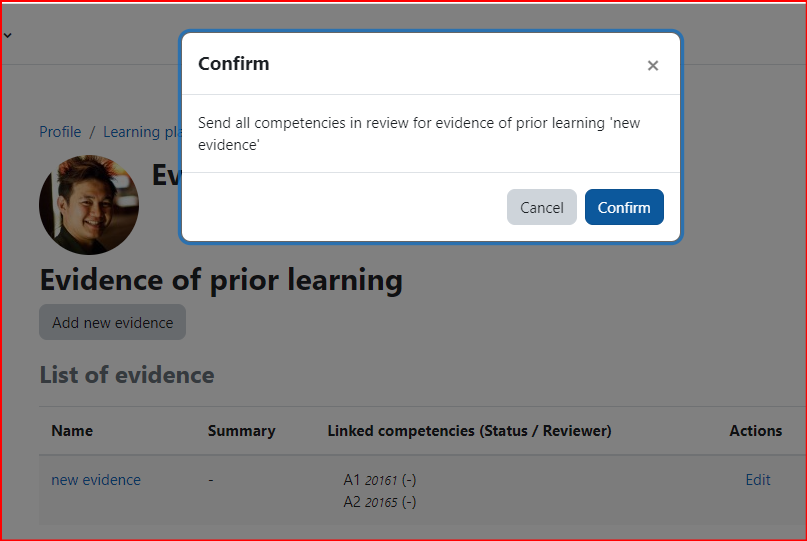
Task: Open the Profile breadcrumb link
Action: click(60, 132)
